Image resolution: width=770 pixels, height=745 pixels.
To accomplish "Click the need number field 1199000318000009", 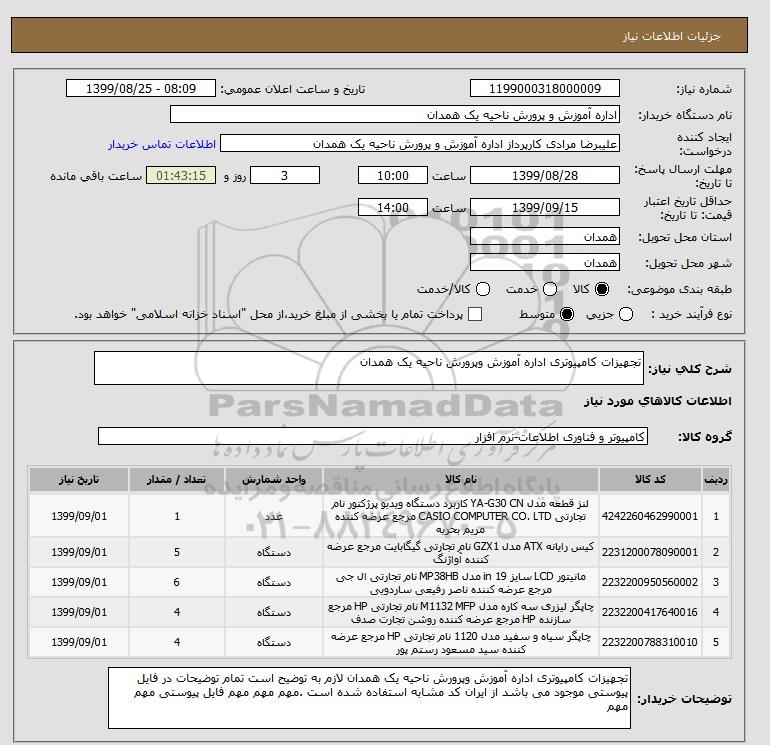I will coord(545,89).
